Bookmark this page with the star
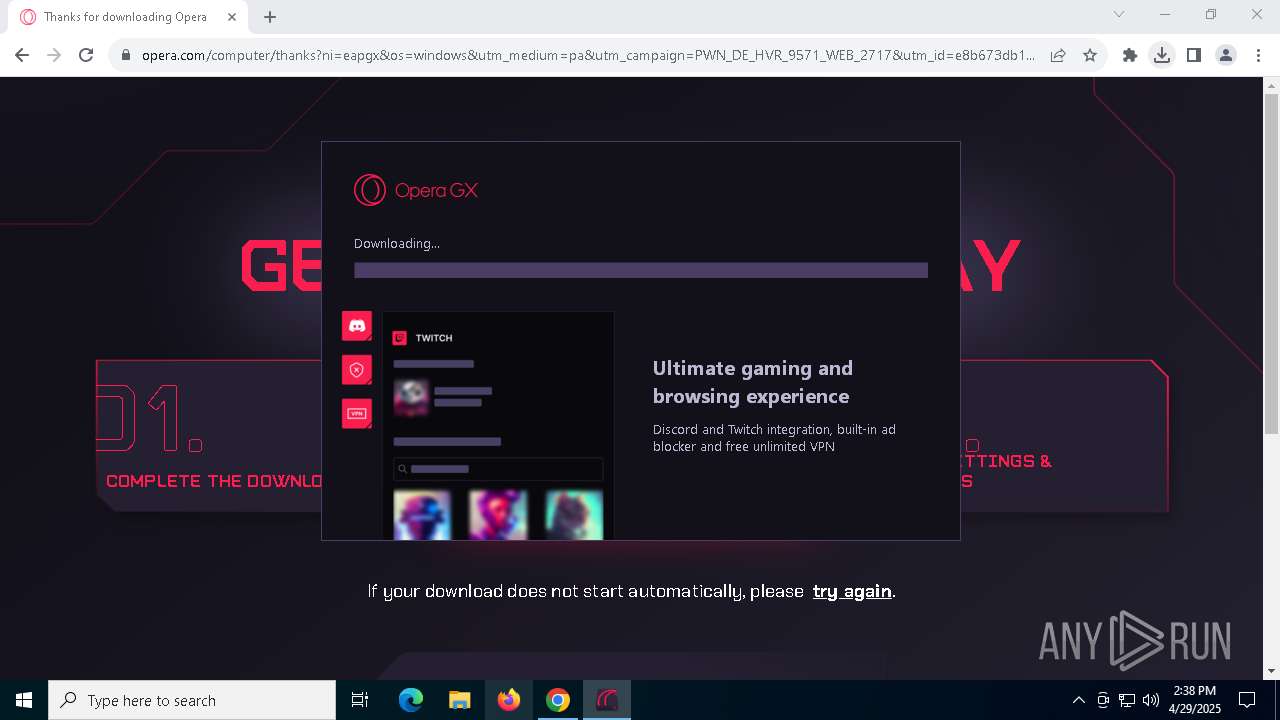This screenshot has height=720, width=1280. point(1090,56)
